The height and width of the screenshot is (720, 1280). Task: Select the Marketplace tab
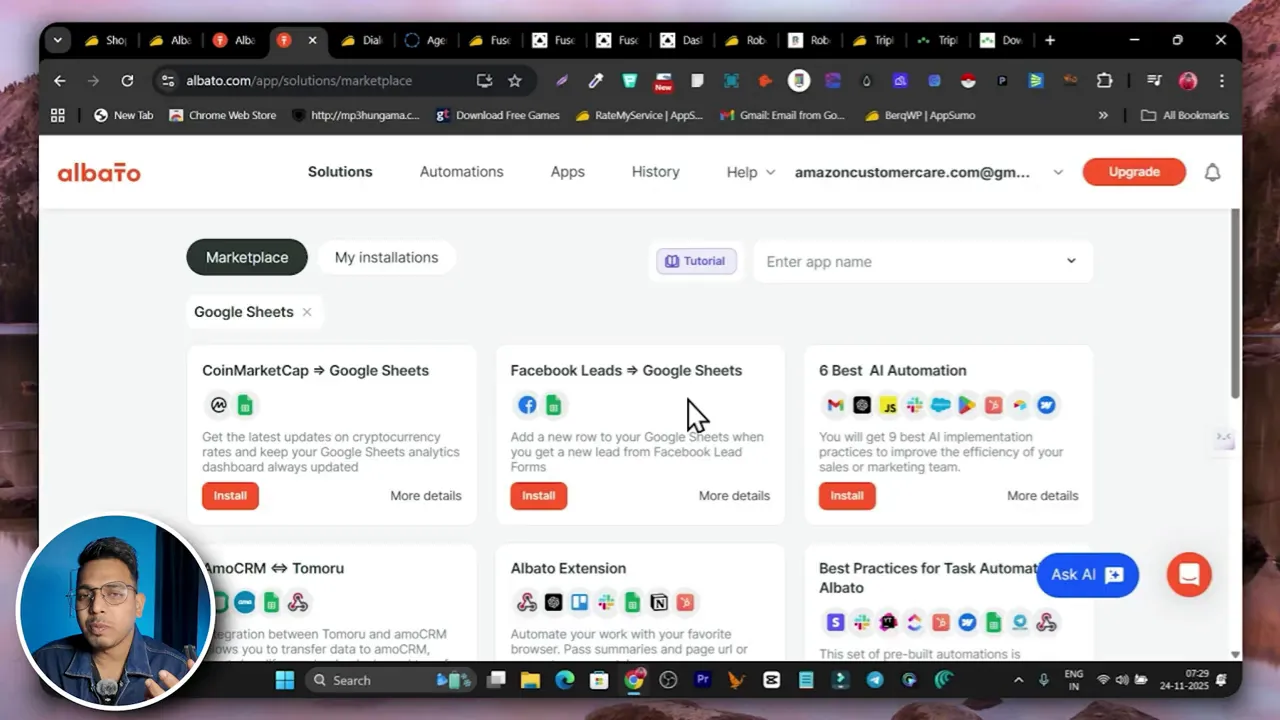point(246,257)
